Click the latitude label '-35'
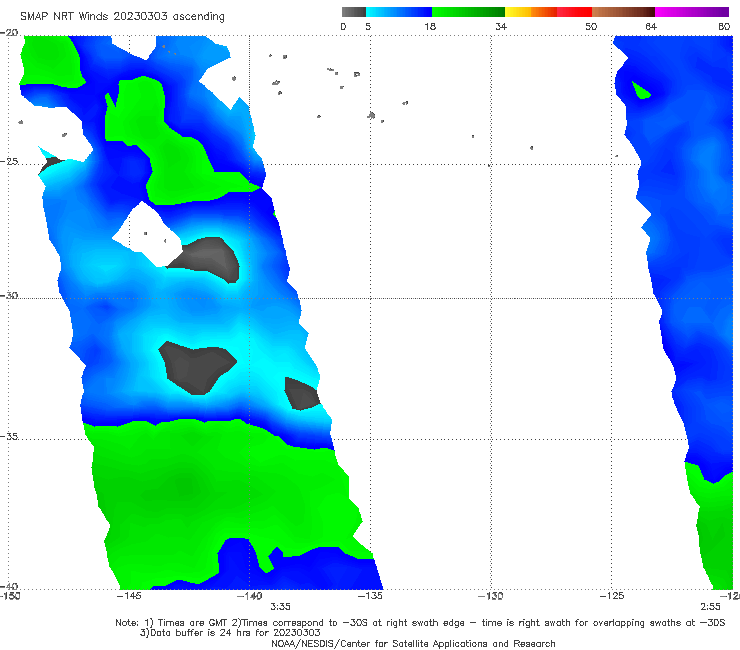The width and height of the screenshot is (740, 650). coord(9,436)
